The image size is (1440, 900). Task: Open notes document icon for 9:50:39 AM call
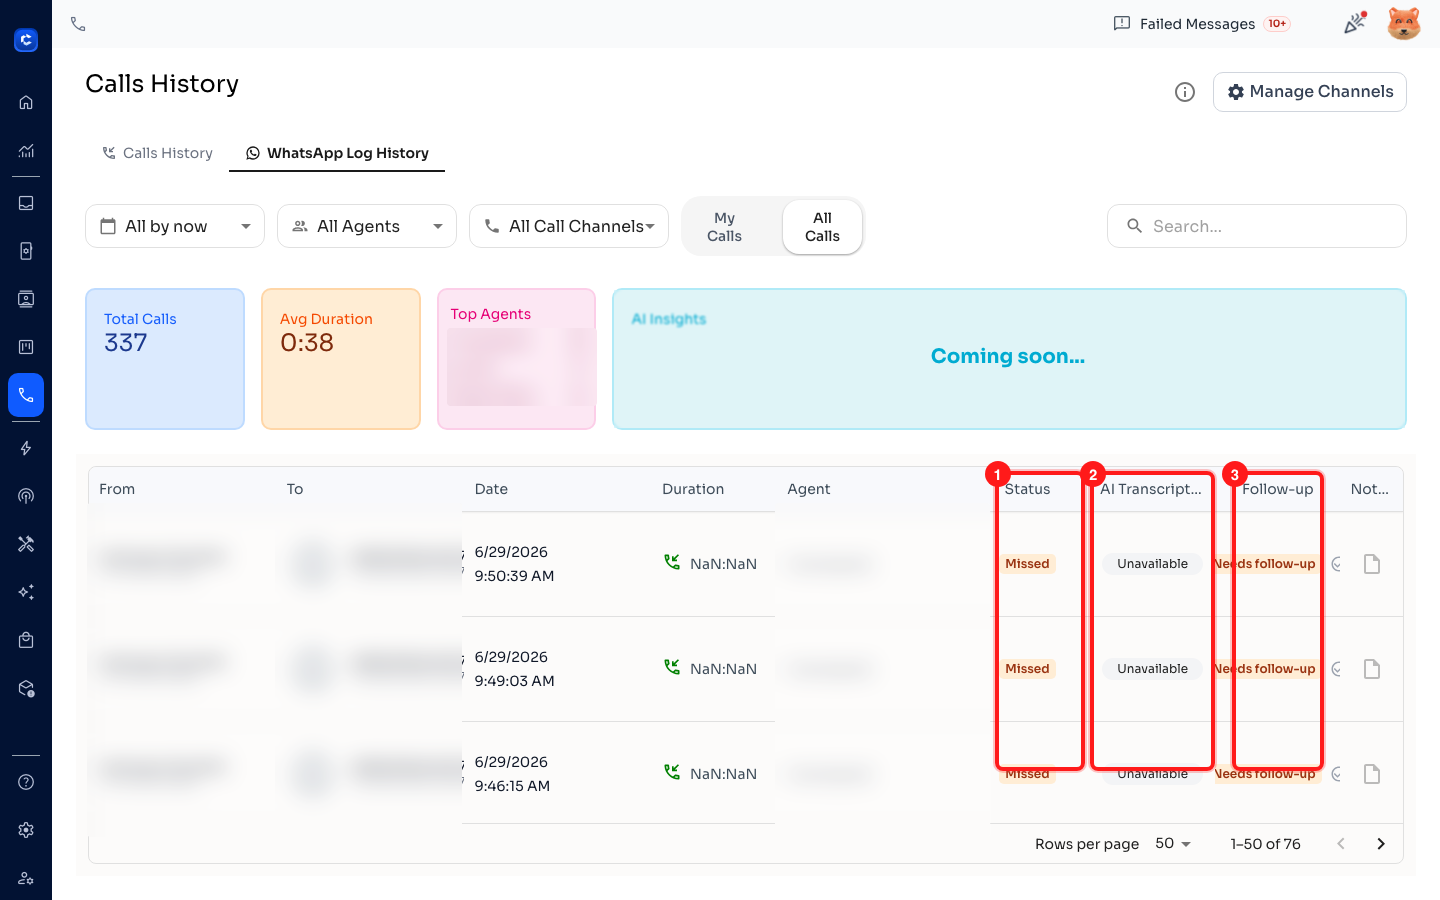click(x=1372, y=564)
